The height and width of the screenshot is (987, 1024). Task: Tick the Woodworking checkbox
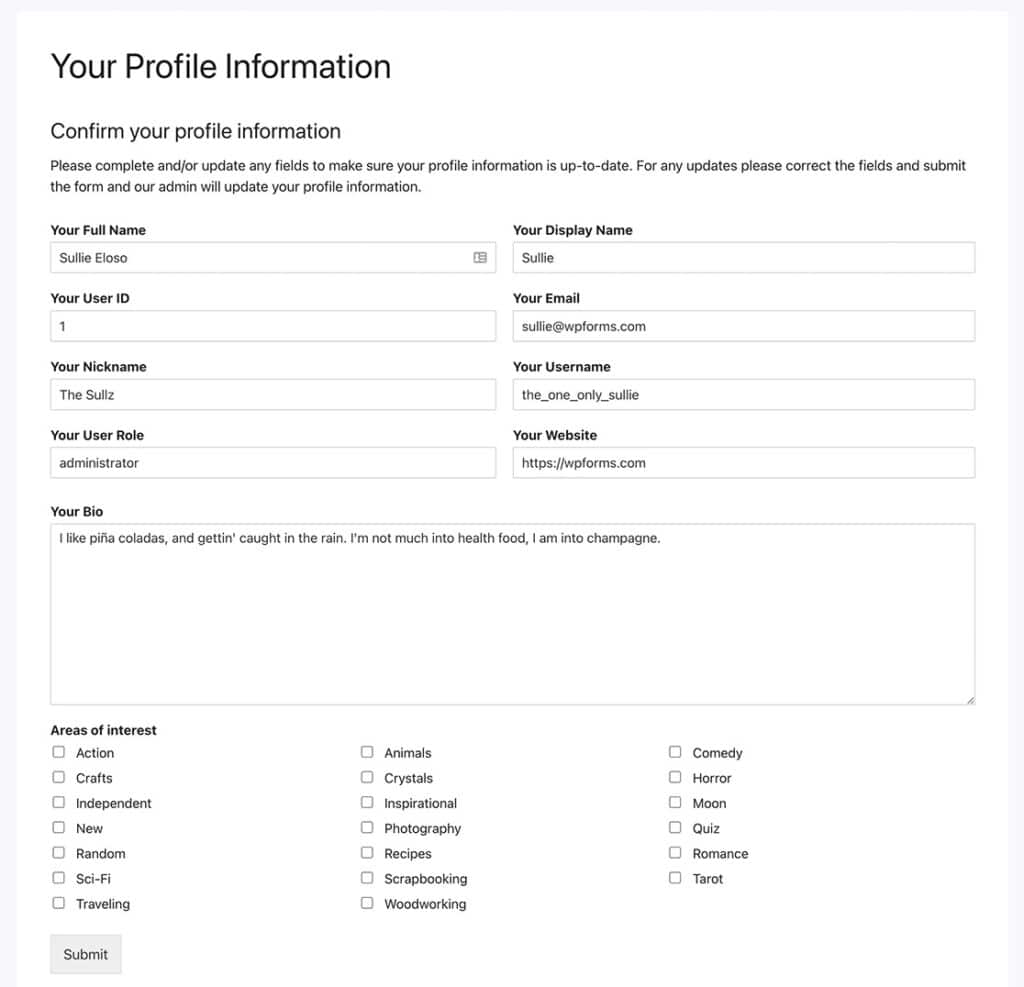[x=367, y=903]
